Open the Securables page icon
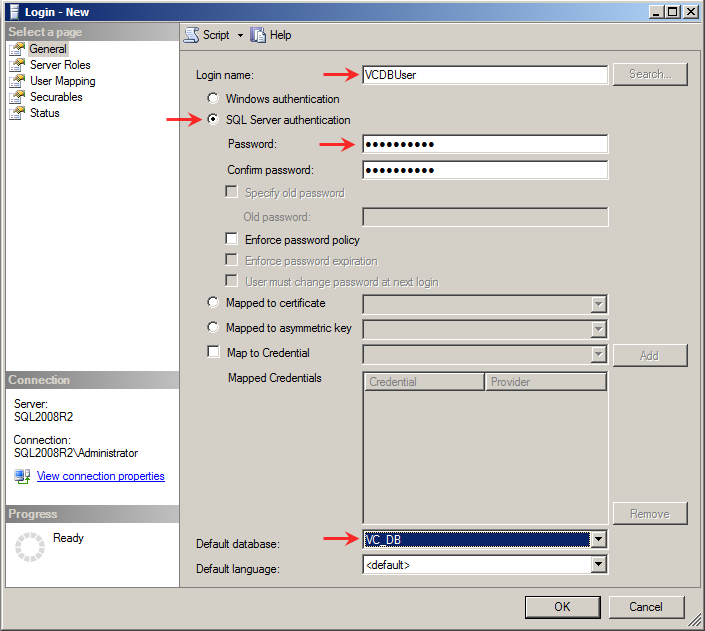 point(17,97)
